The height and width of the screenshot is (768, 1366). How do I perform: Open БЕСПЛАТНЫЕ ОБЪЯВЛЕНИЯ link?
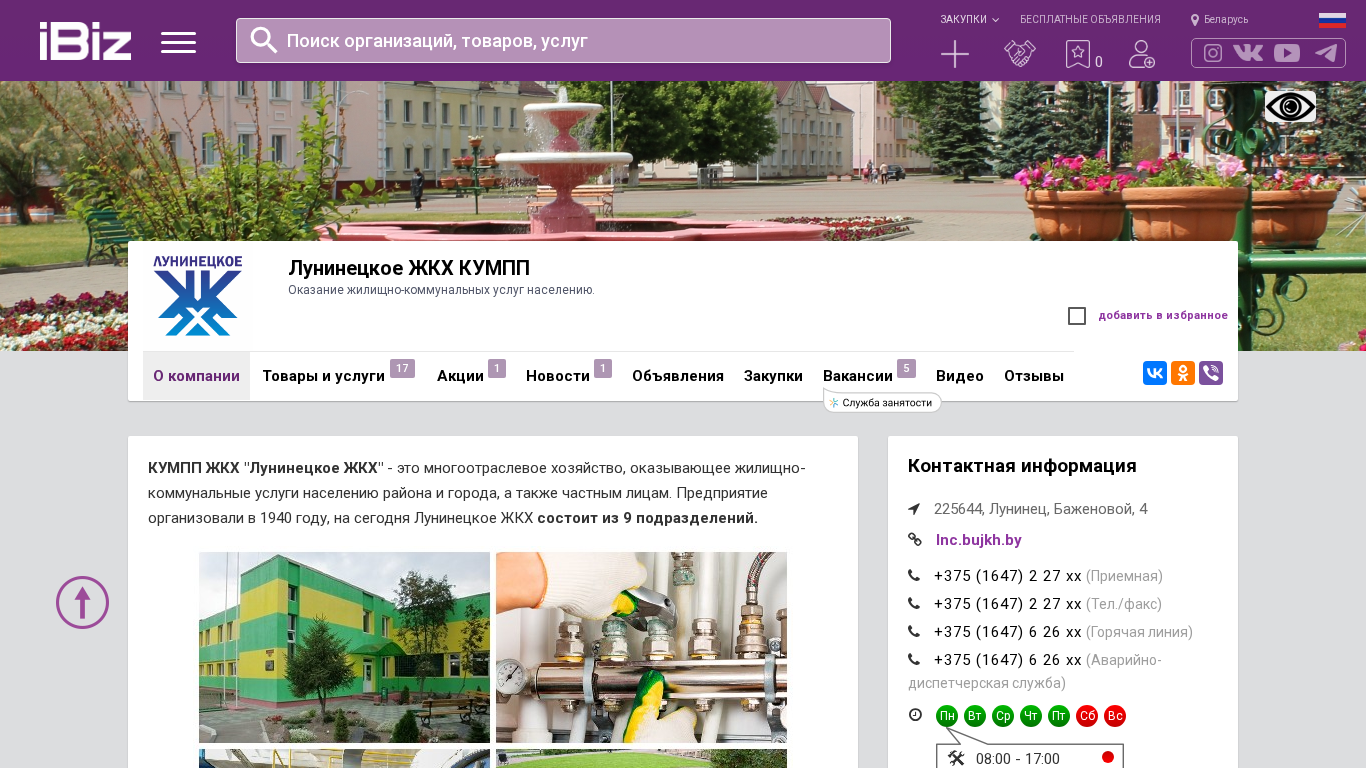pos(1090,20)
